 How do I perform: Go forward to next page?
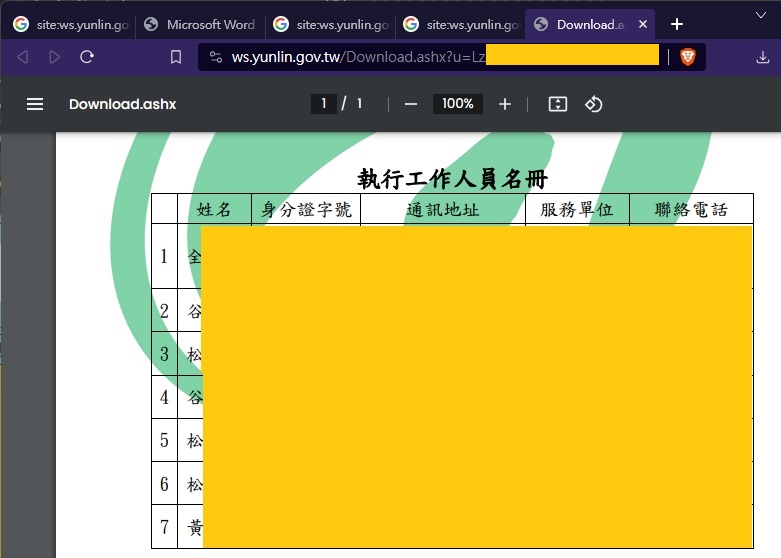[55, 57]
